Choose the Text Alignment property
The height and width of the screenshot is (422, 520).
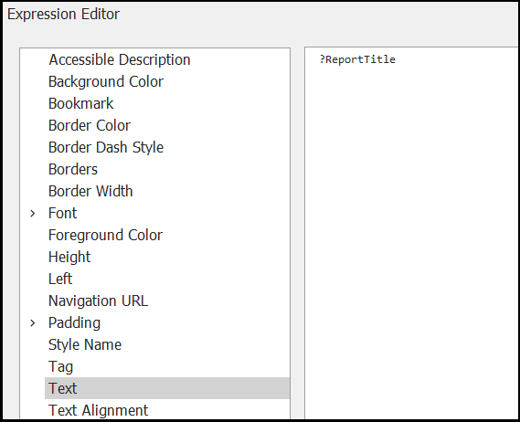pos(98,411)
